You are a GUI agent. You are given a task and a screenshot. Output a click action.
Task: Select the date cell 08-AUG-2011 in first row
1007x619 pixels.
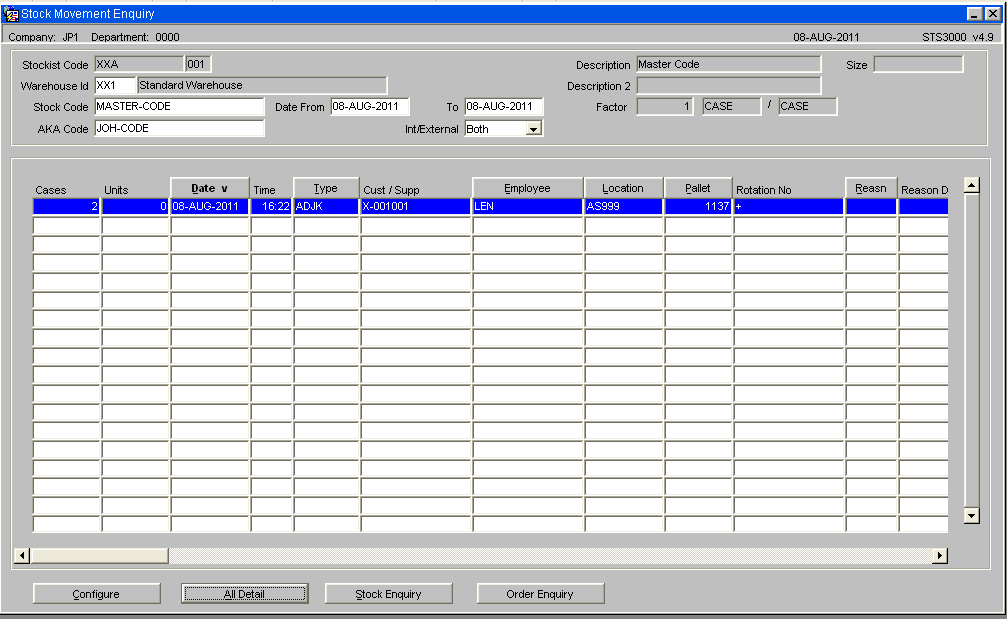pos(209,206)
